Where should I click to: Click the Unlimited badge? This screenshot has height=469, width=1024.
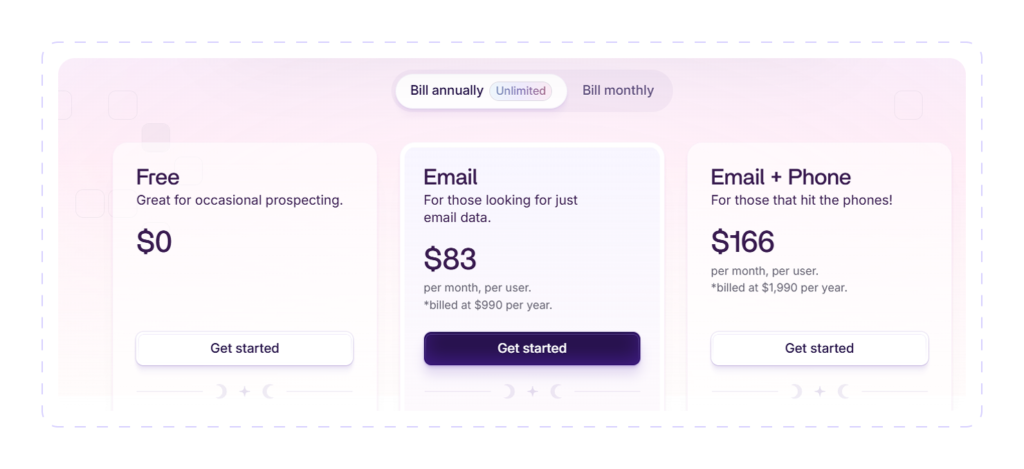click(x=520, y=91)
